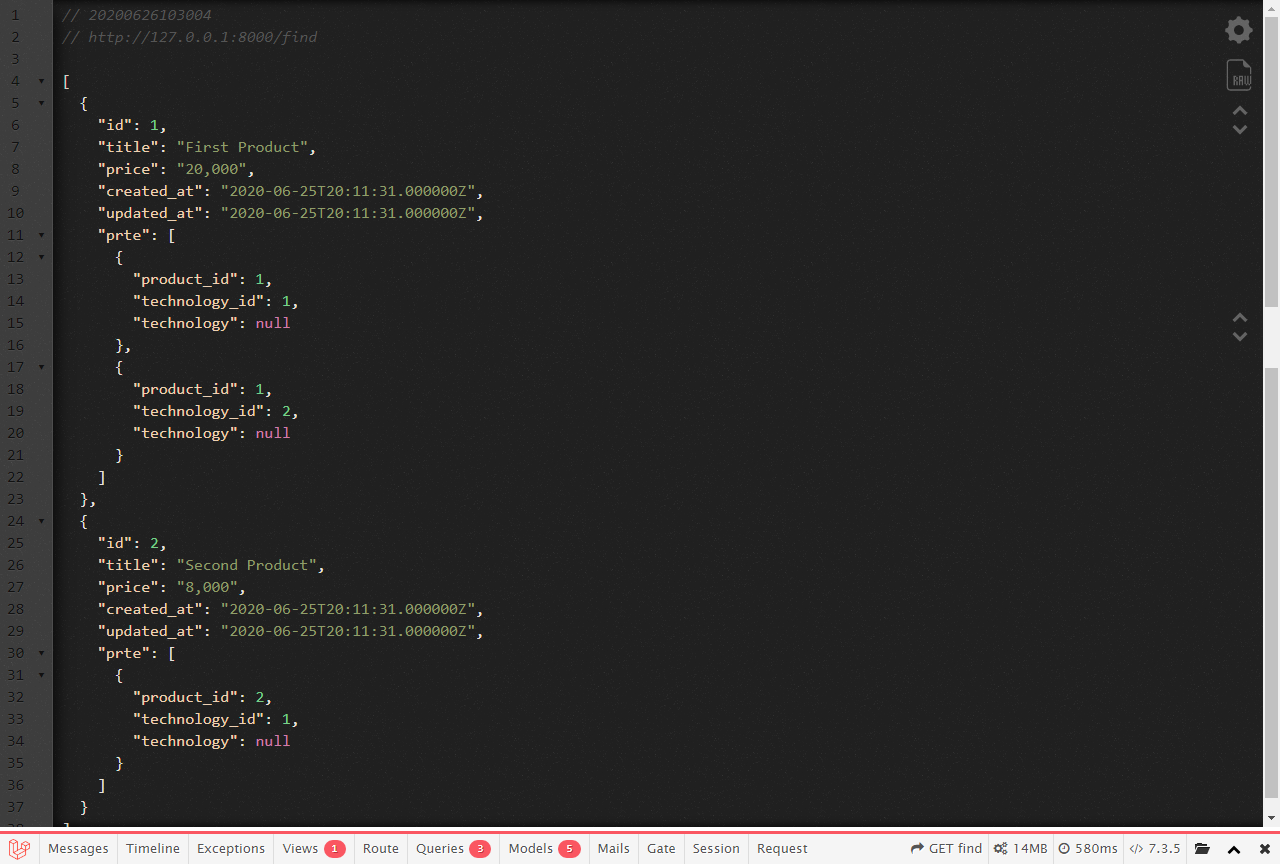The image size is (1280, 864).
Task: Open the Models tab showing 5
Action: pyautogui.click(x=544, y=849)
